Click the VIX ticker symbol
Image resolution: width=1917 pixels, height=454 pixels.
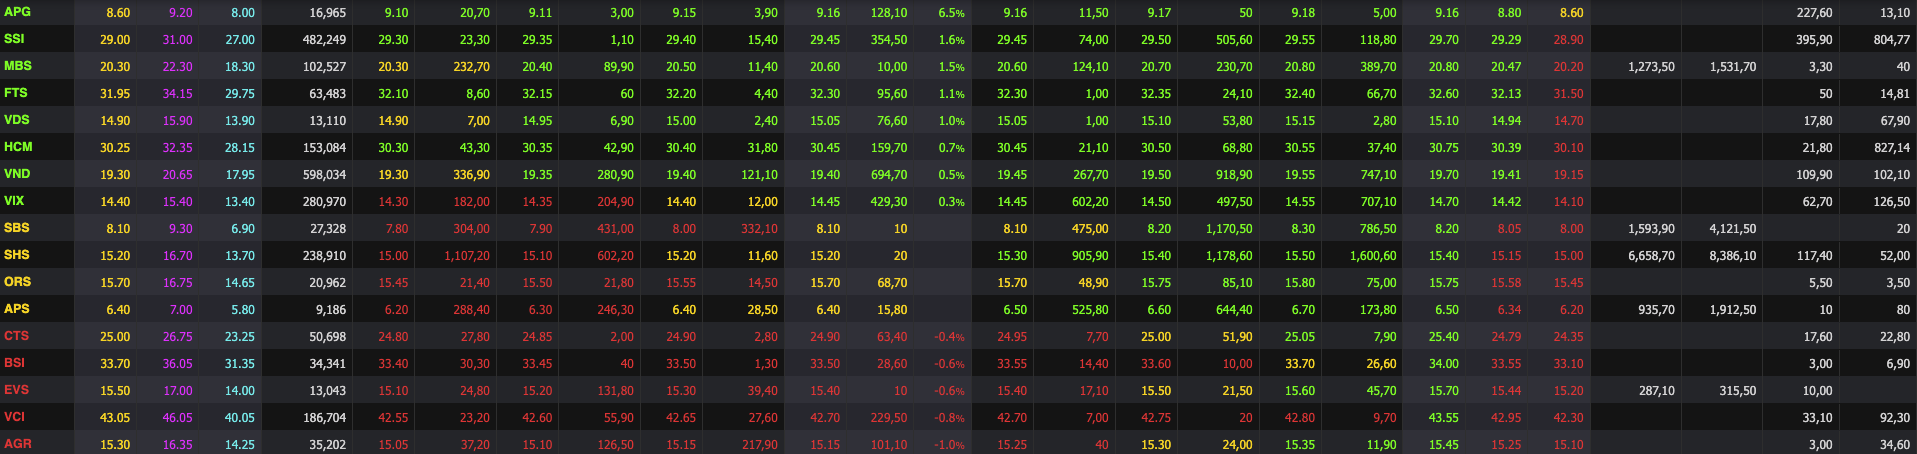click(x=14, y=201)
